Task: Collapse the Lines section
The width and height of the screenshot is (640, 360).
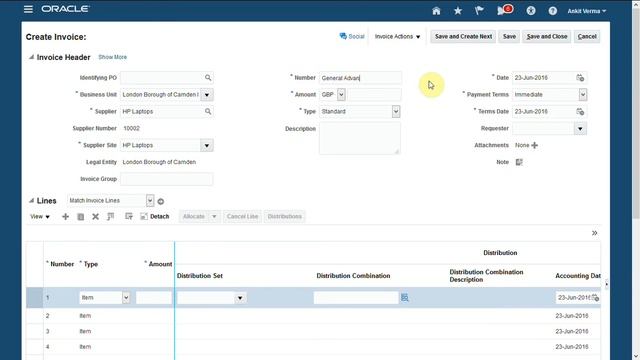Action: click(31, 200)
